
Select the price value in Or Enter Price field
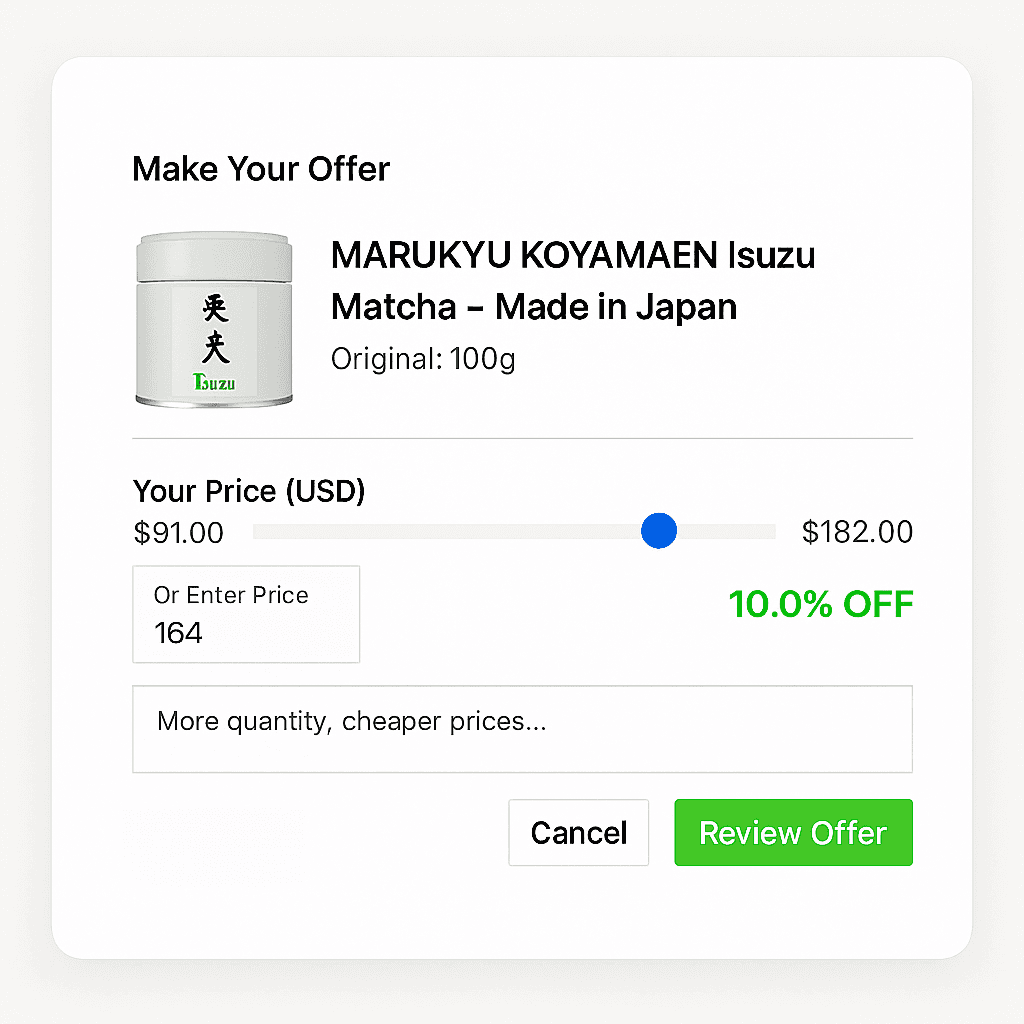coord(180,632)
